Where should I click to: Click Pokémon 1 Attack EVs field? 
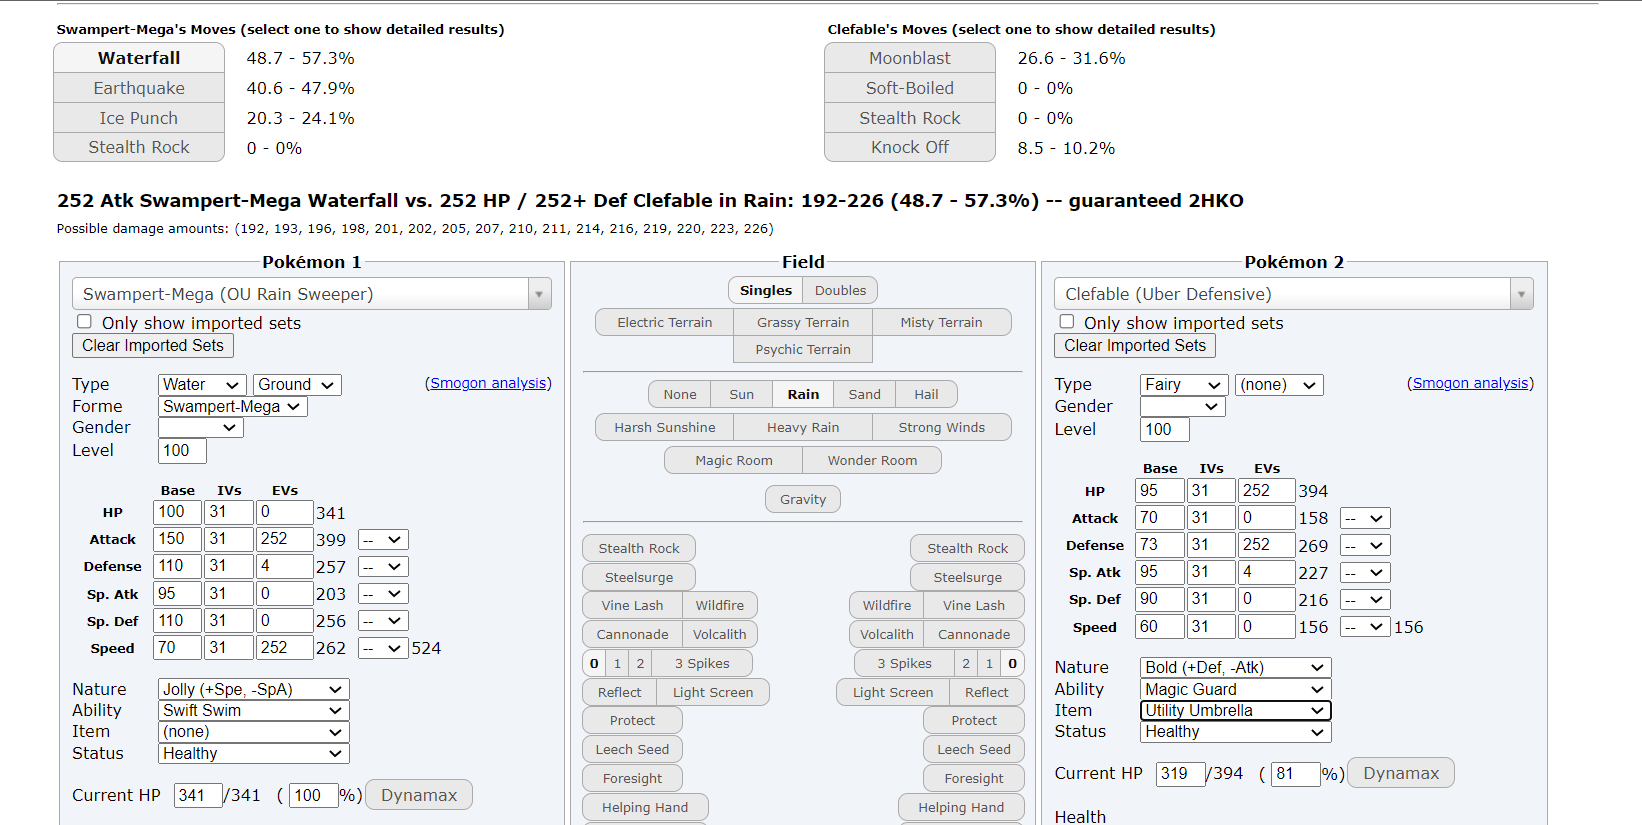pyautogui.click(x=284, y=539)
